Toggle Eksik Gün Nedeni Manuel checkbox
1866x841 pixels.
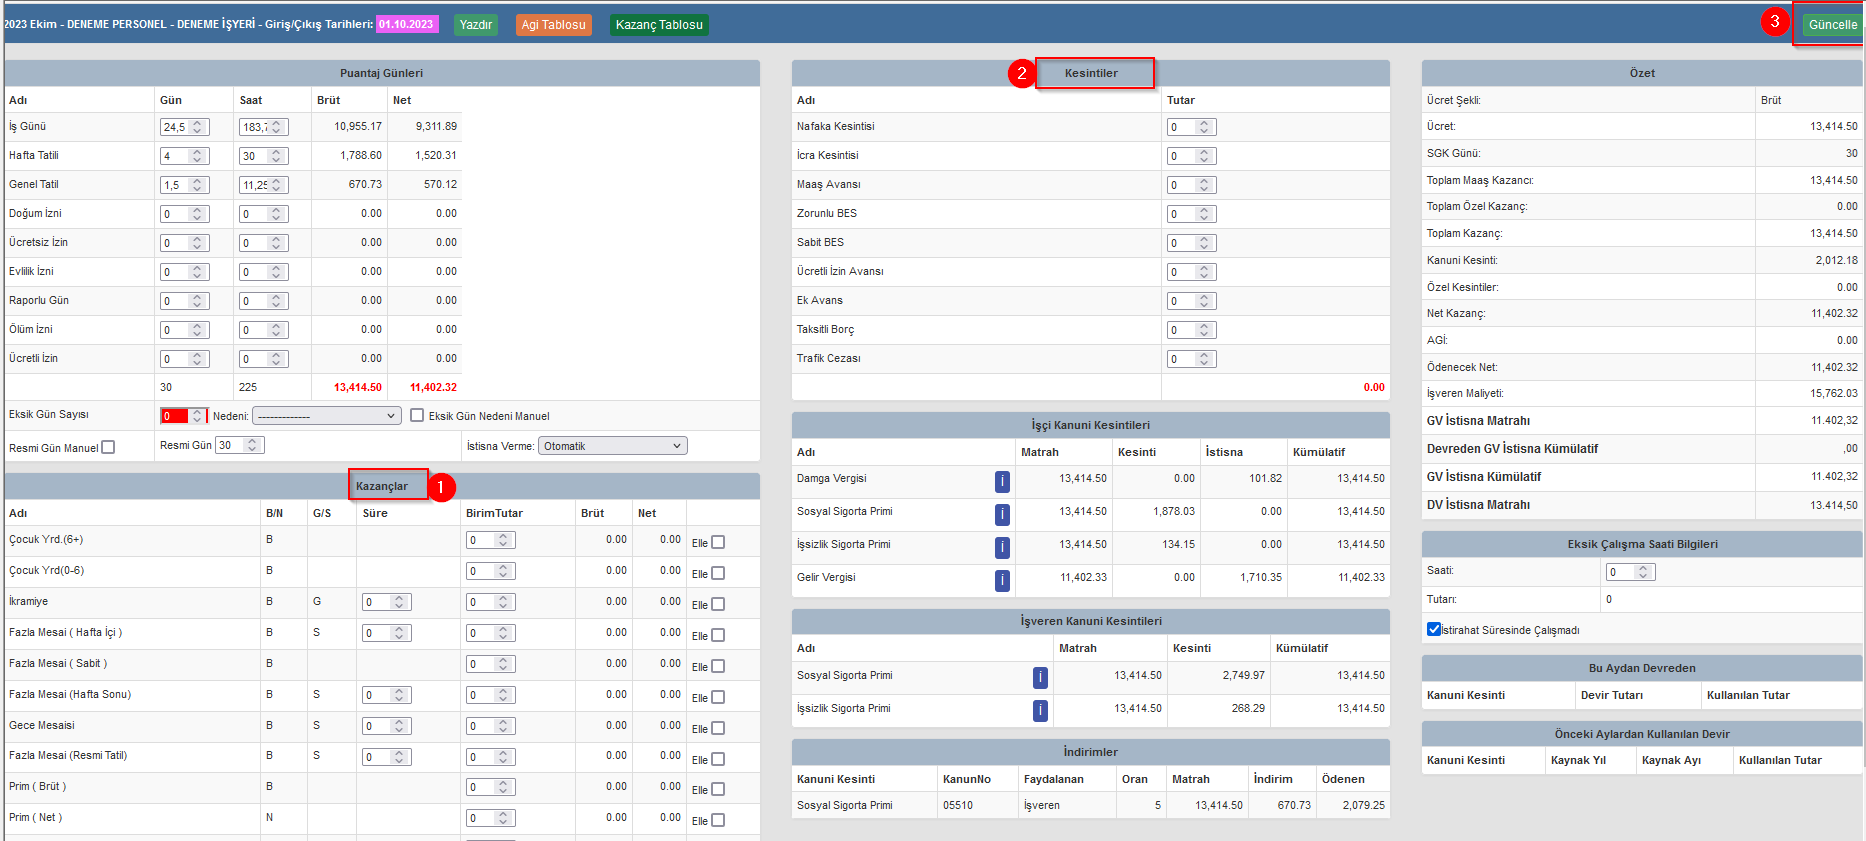[417, 416]
